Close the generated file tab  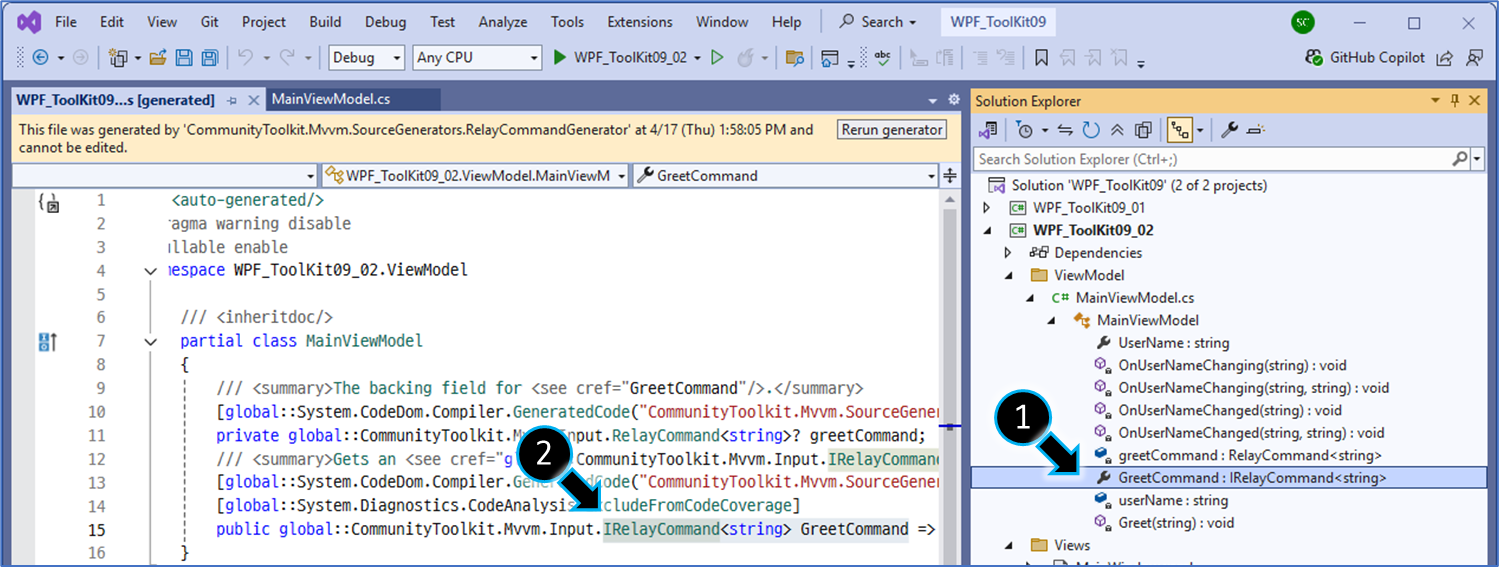pyautogui.click(x=252, y=100)
